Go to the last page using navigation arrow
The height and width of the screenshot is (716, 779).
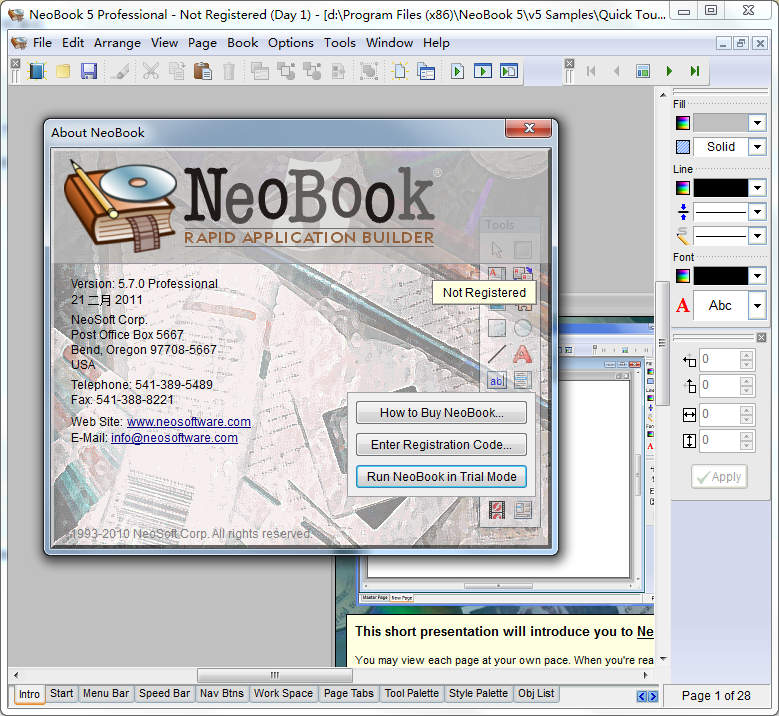(695, 71)
